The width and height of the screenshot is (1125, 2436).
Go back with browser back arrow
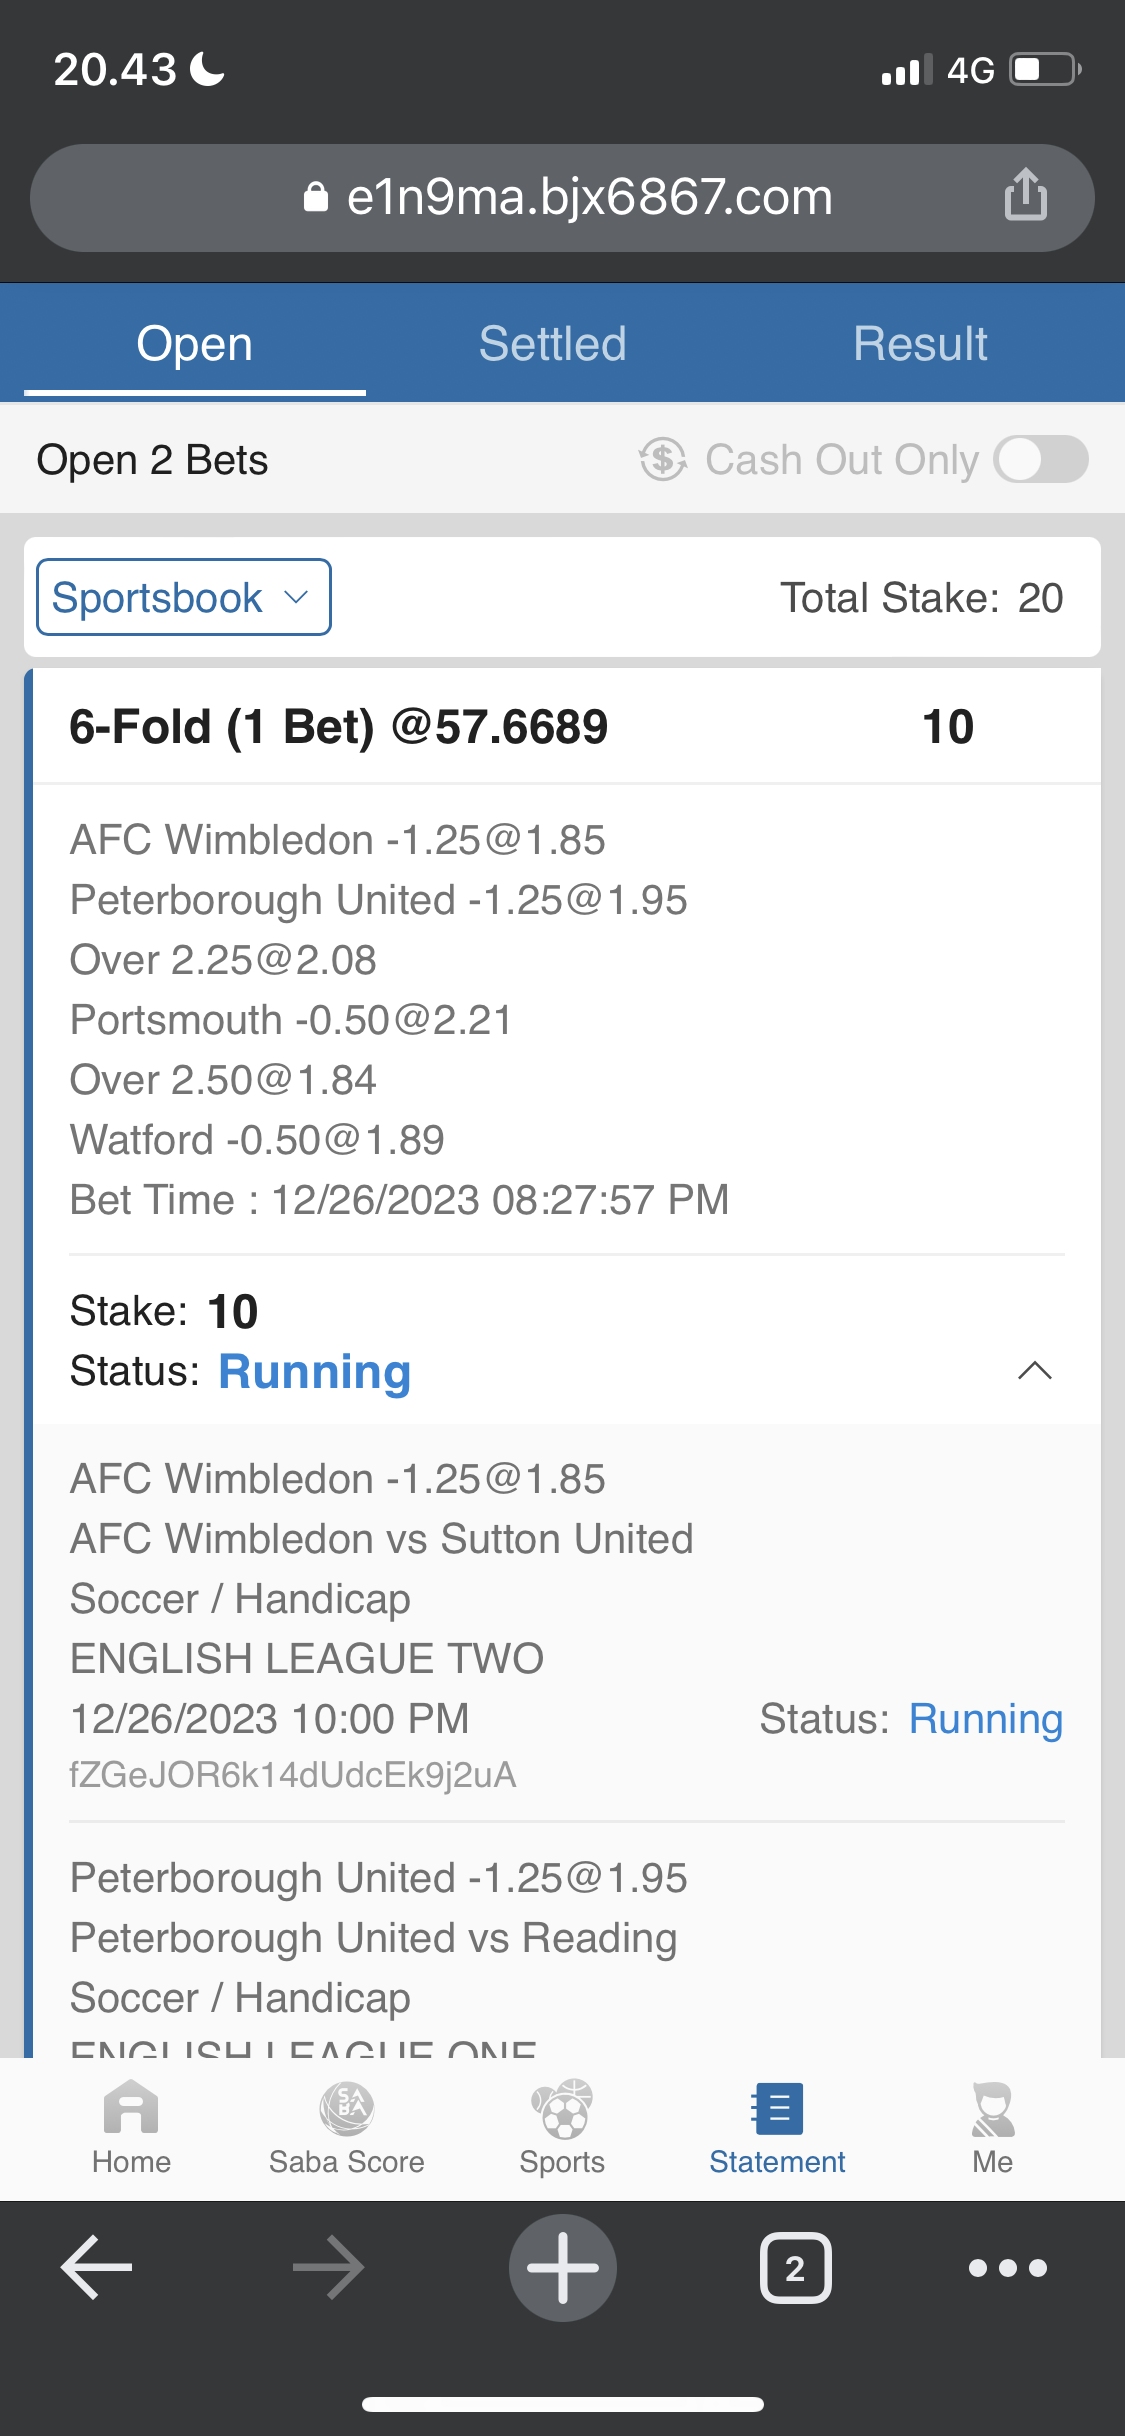tap(97, 2267)
